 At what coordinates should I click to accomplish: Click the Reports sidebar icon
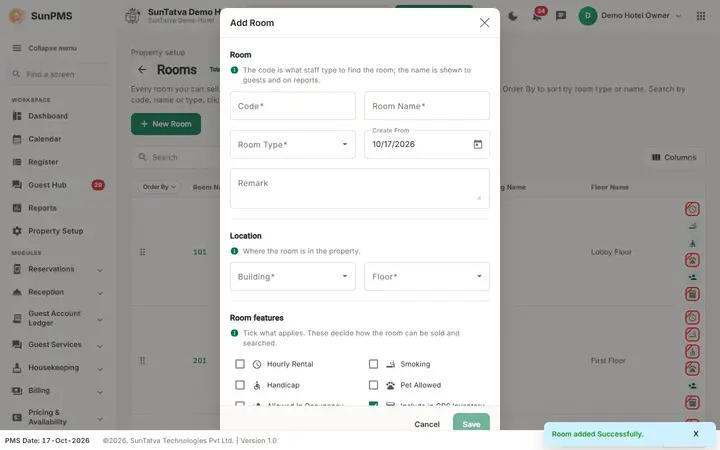[17, 208]
